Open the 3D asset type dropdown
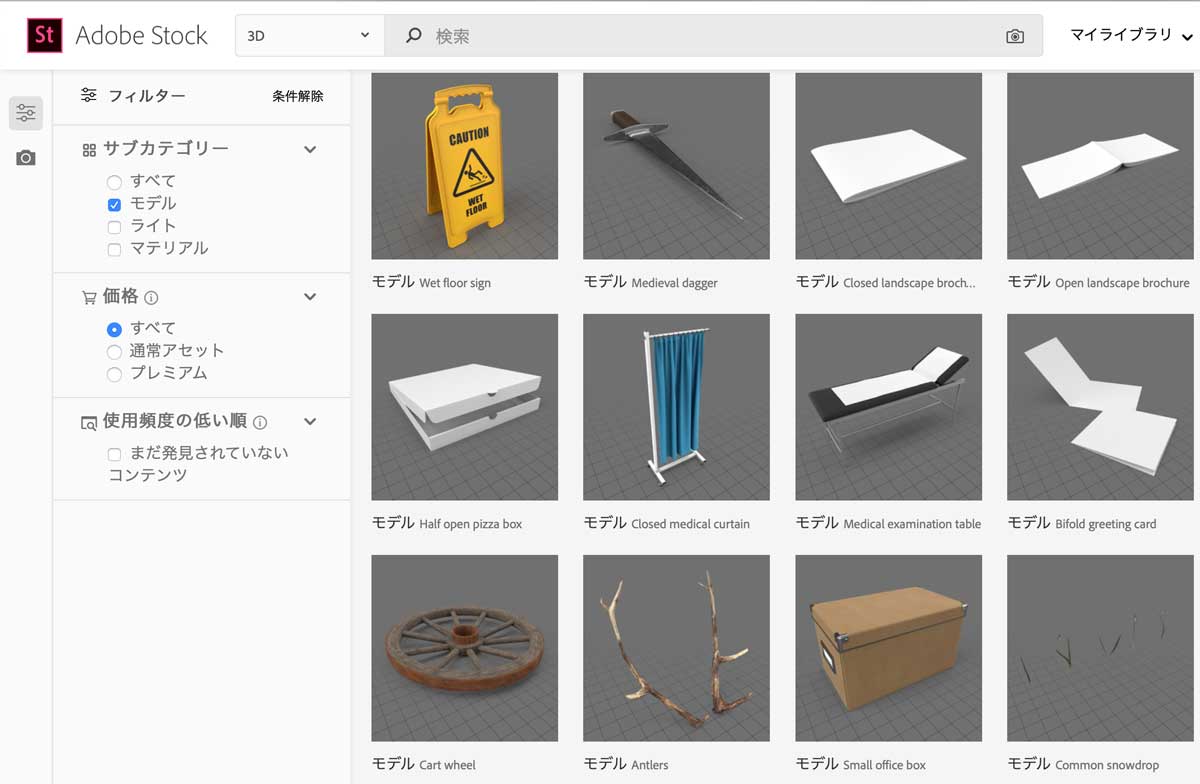The image size is (1200, 784). [x=309, y=36]
